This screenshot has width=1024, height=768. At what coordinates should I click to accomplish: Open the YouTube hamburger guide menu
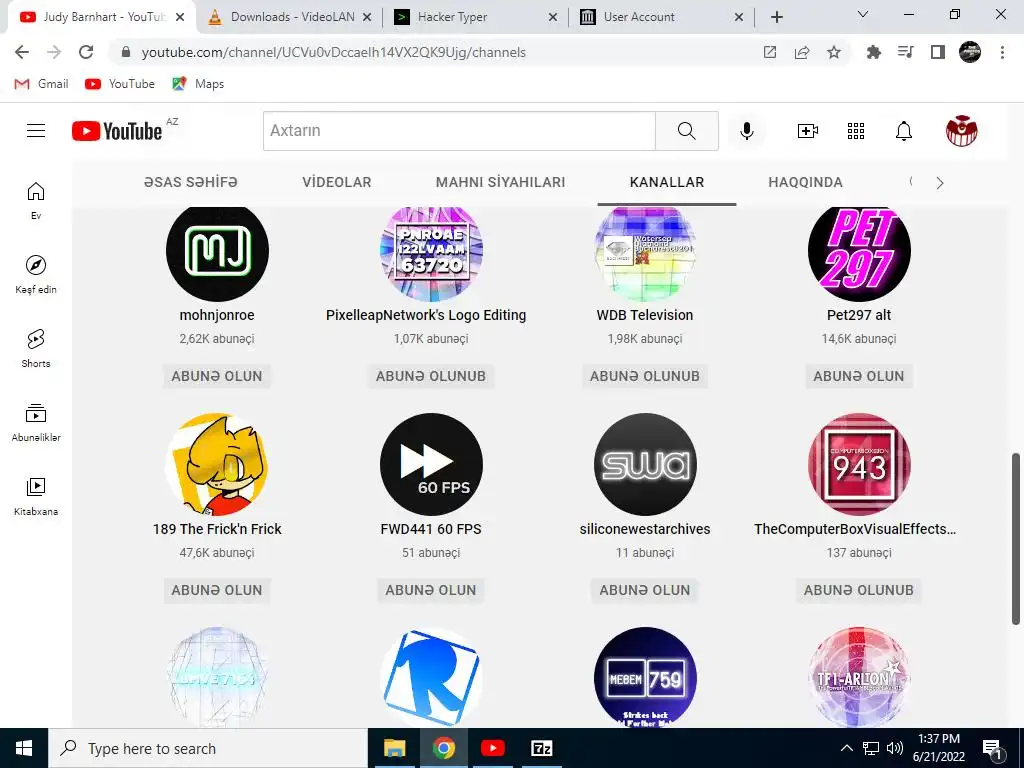pos(36,131)
